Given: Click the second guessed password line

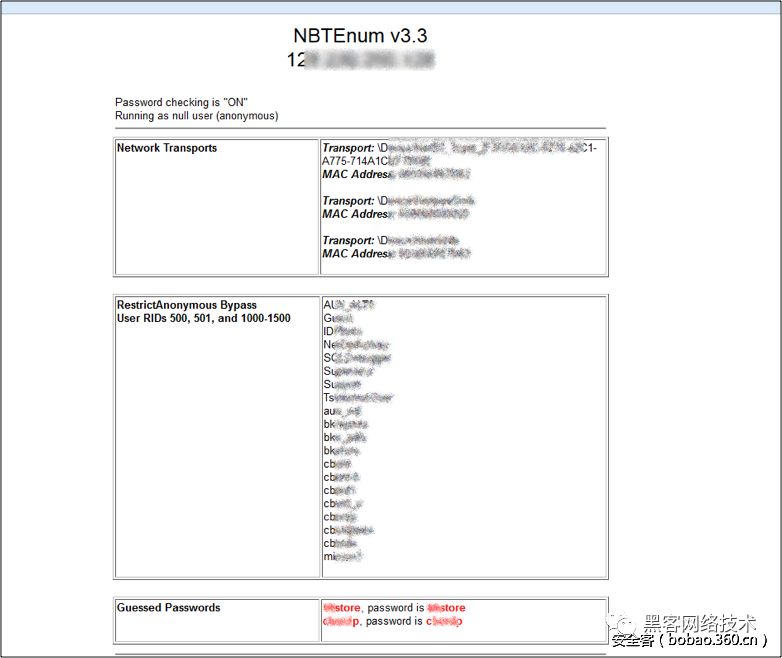Looking at the screenshot, I should tap(393, 621).
